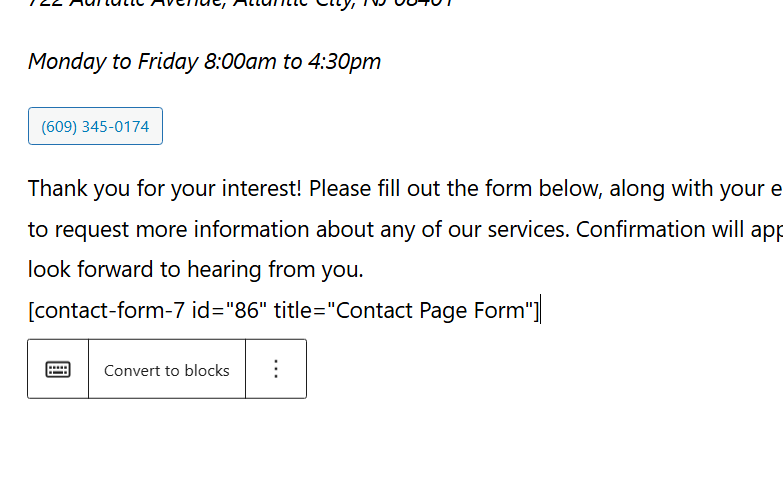Click the Classic block keyboard icon
Image resolution: width=783 pixels, height=496 pixels.
tap(58, 369)
